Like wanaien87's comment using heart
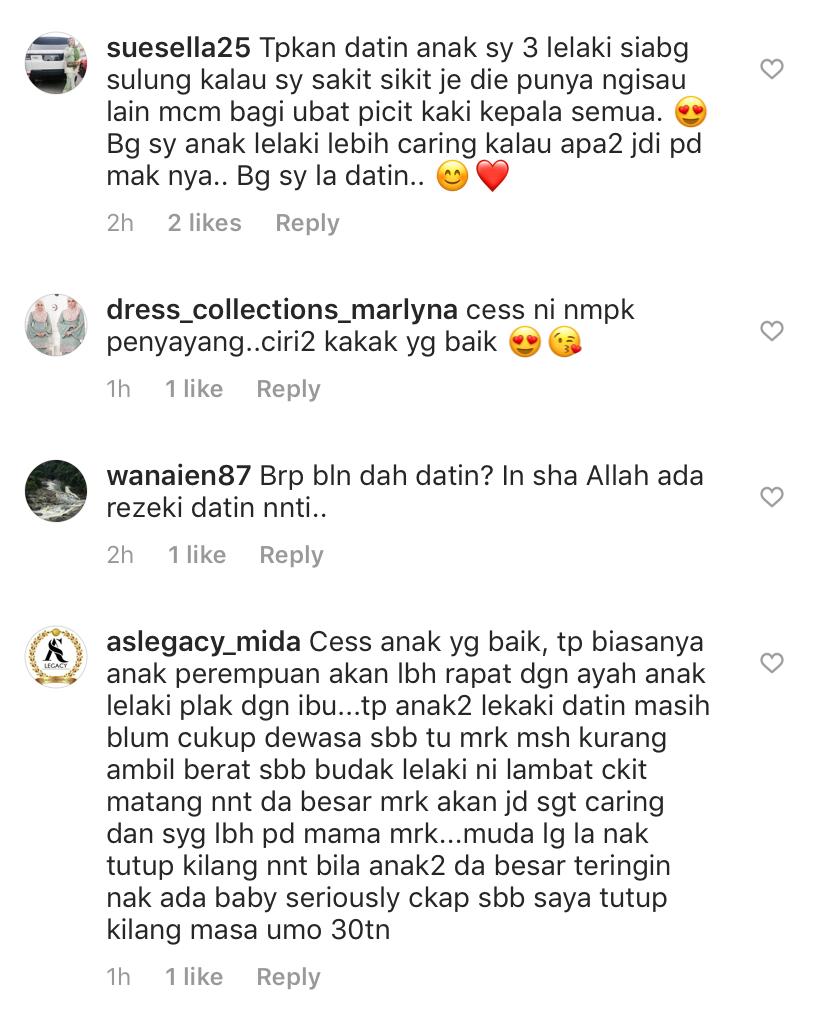828x1015 pixels. [771, 496]
